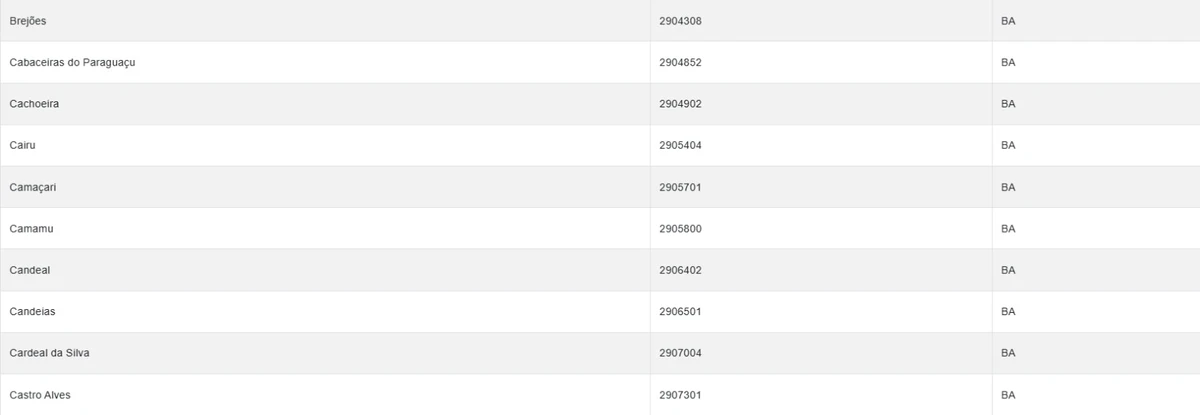The image size is (1200, 415).
Task: Click the code 2906402 cell
Action: (x=680, y=270)
